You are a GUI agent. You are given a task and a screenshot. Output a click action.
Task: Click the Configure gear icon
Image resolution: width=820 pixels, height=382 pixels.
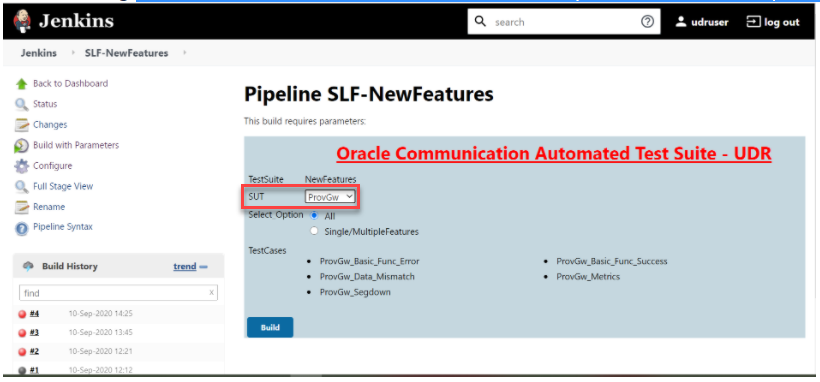click(x=21, y=166)
